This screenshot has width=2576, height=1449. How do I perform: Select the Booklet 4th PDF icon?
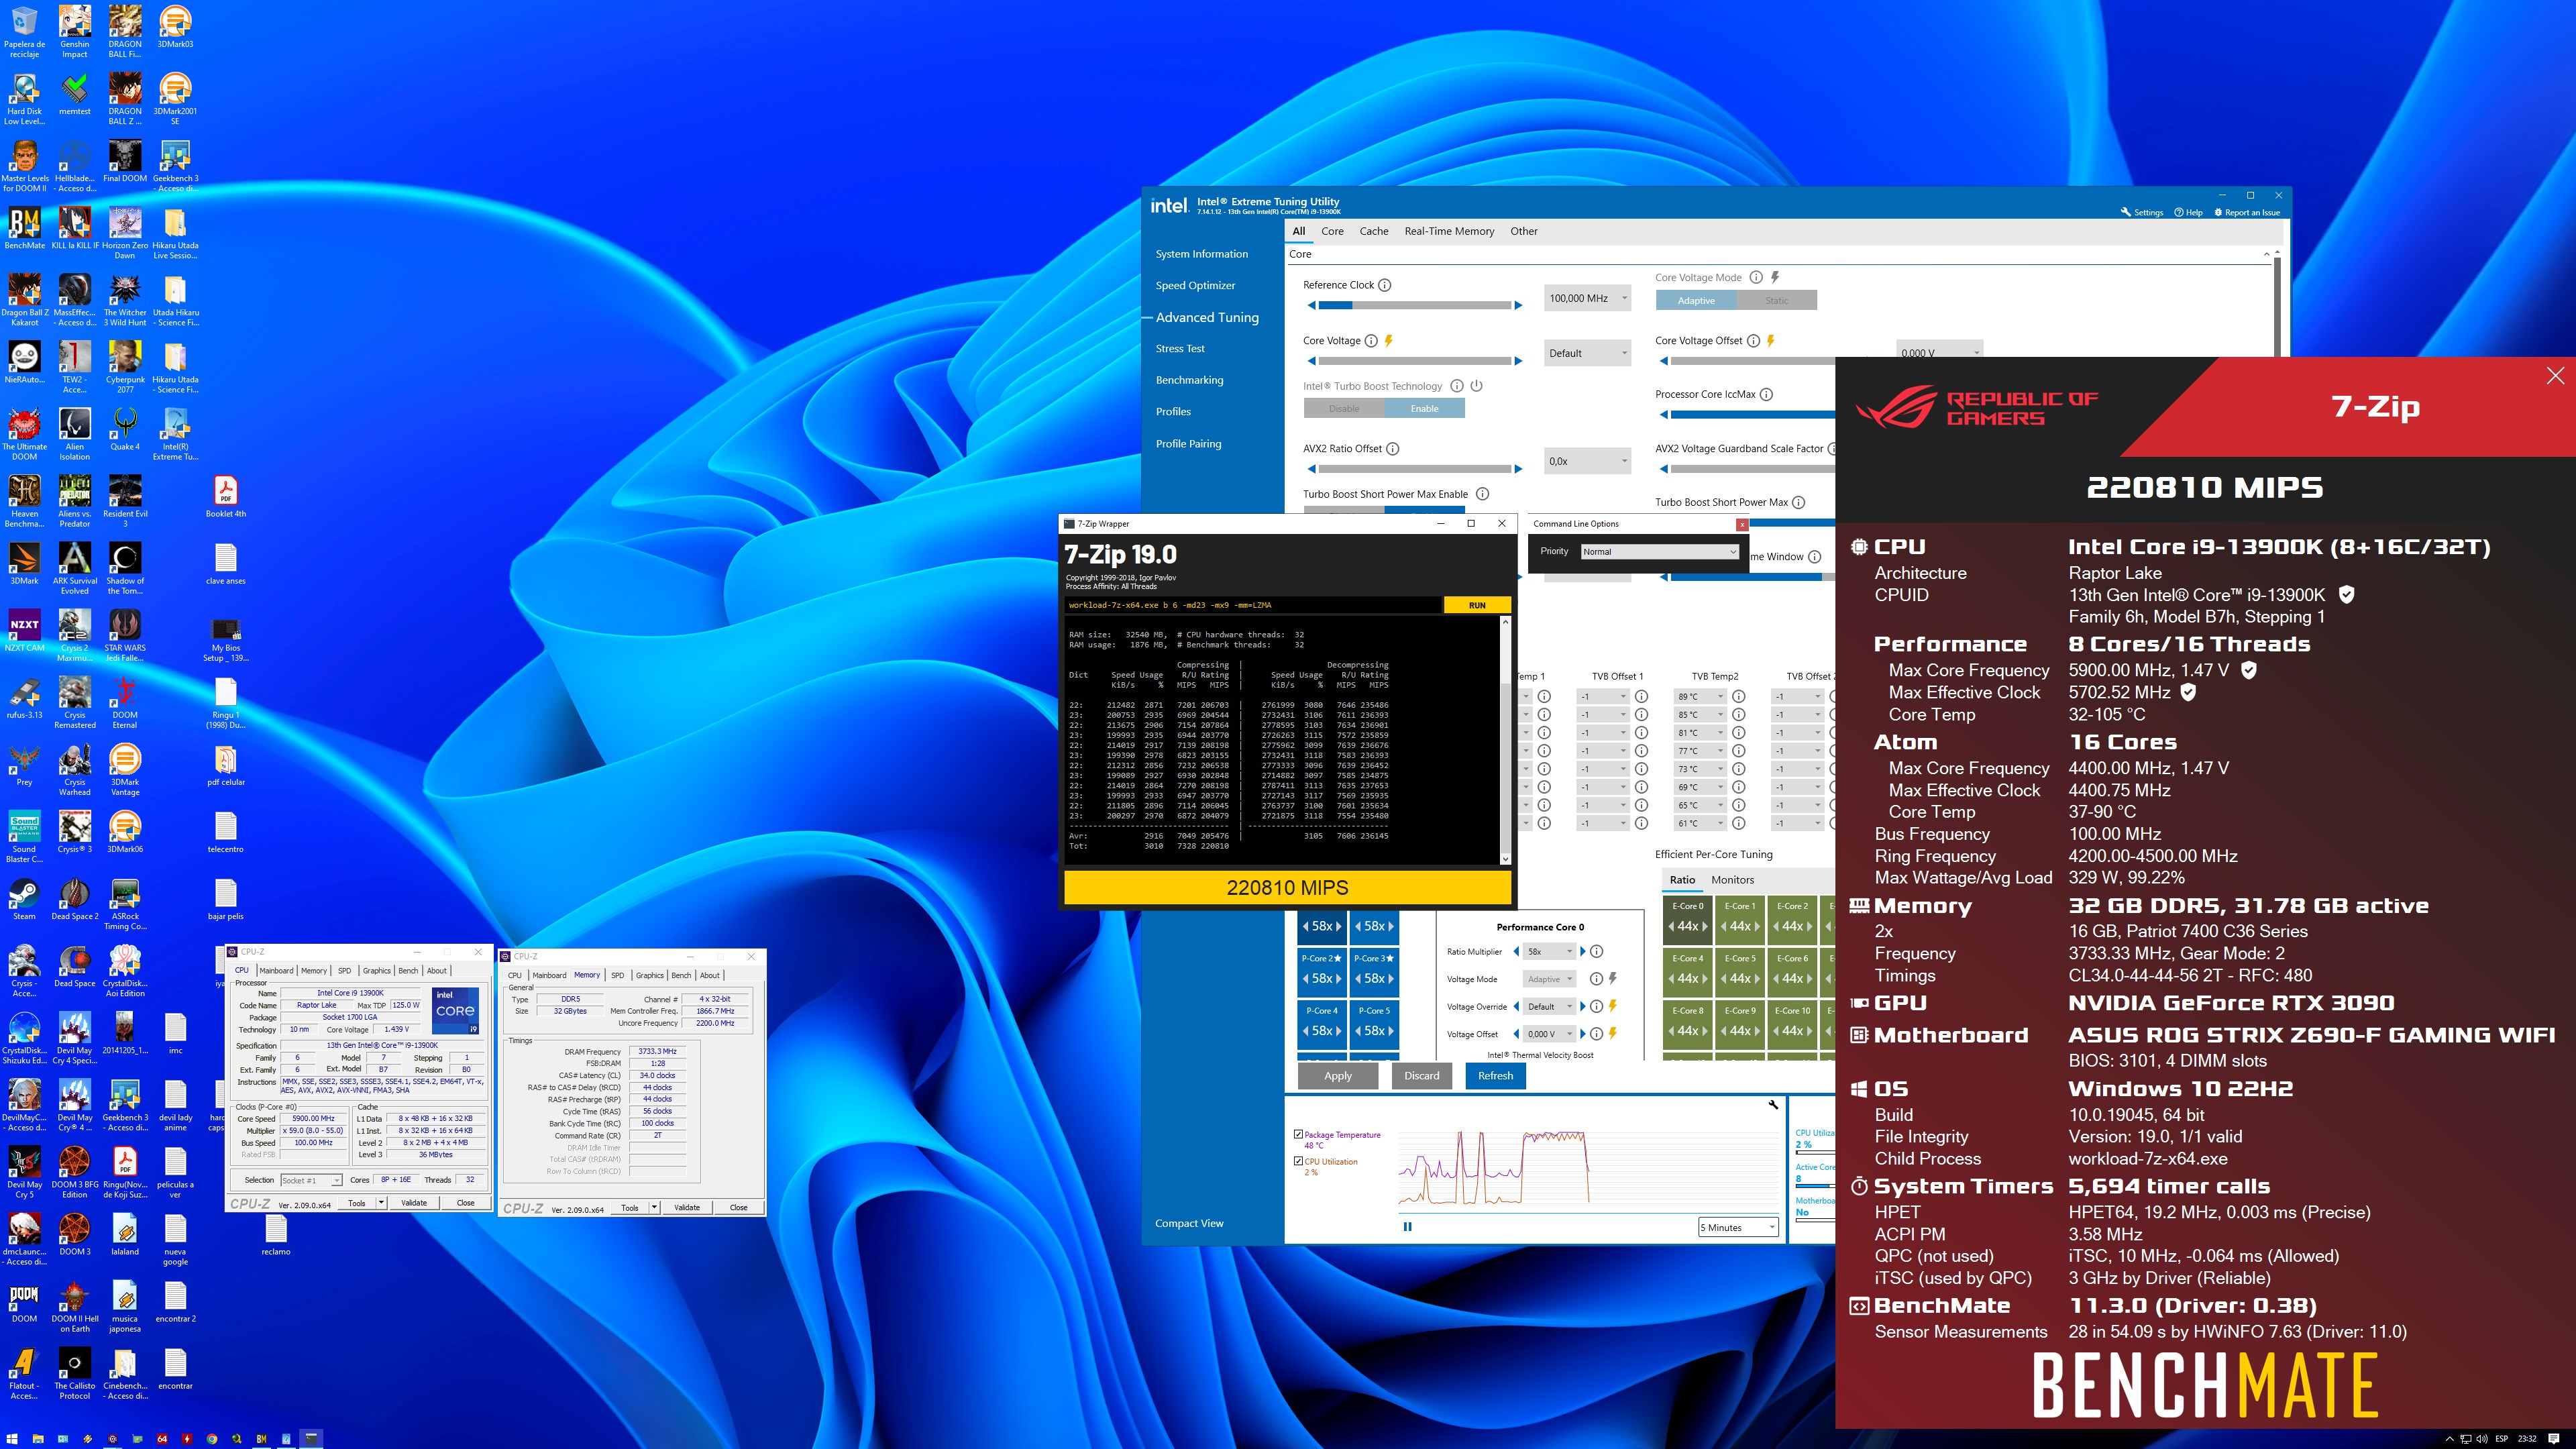pyautogui.click(x=225, y=496)
